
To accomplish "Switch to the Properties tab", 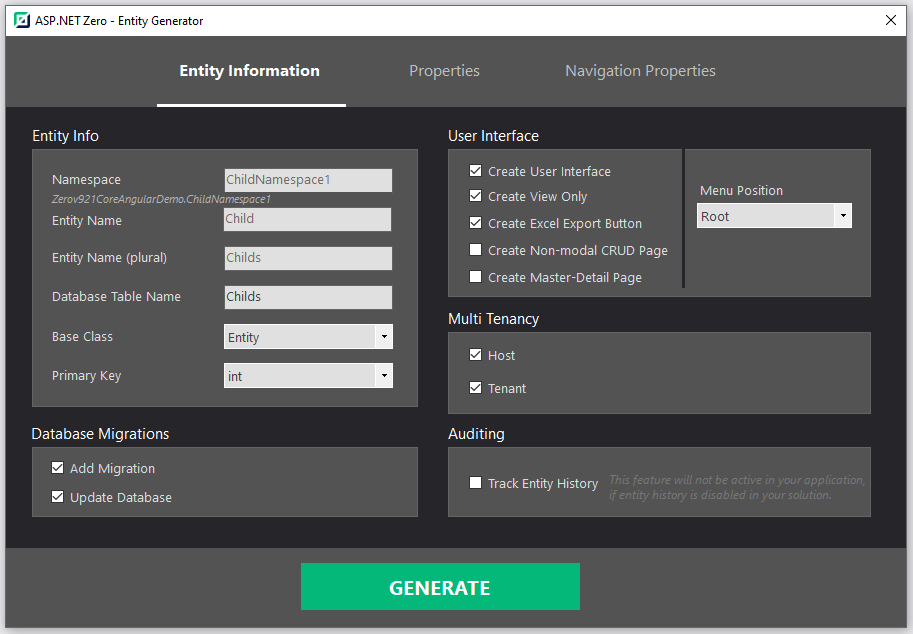I will click(x=444, y=70).
